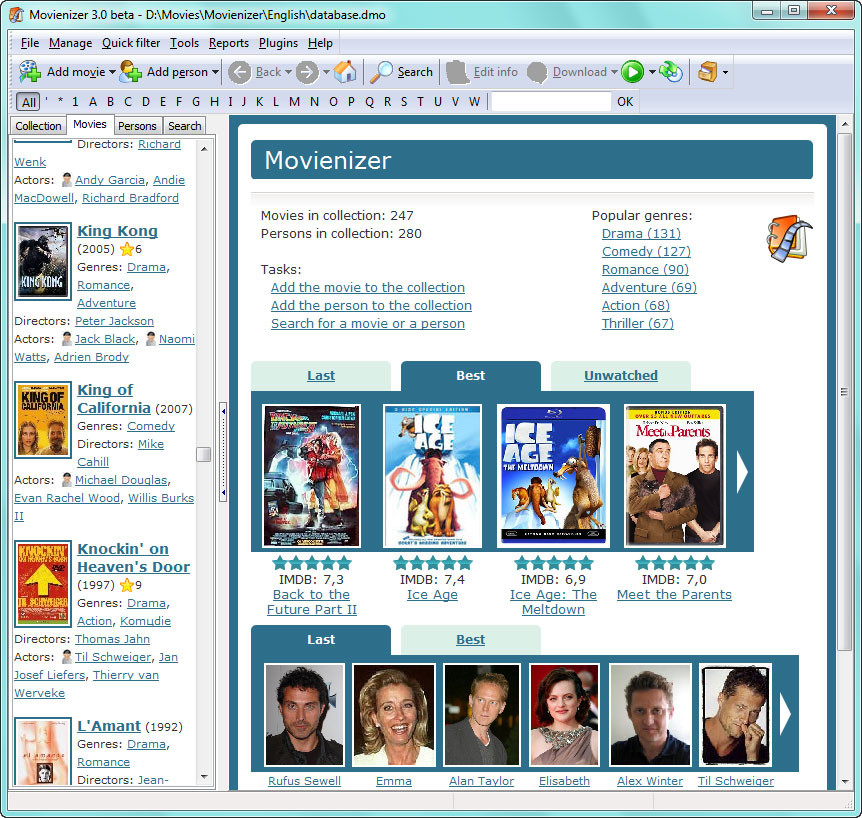The width and height of the screenshot is (862, 818).
Task: Expand the Add person dropdown arrow
Action: [x=216, y=72]
